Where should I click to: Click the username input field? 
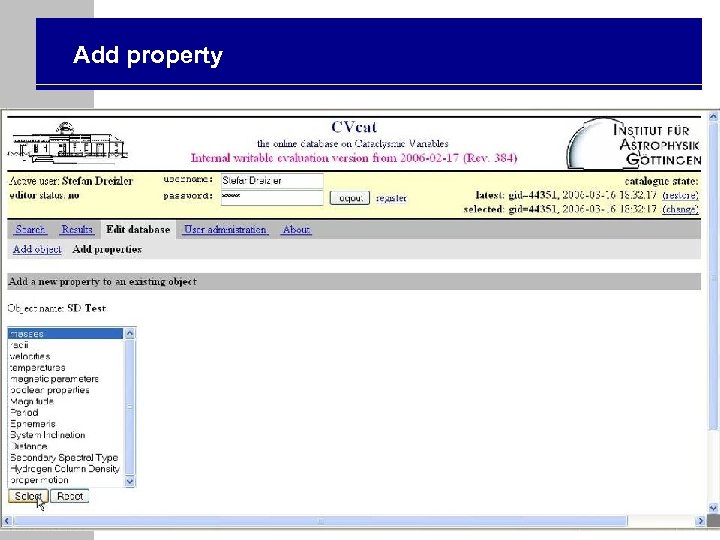(x=272, y=180)
